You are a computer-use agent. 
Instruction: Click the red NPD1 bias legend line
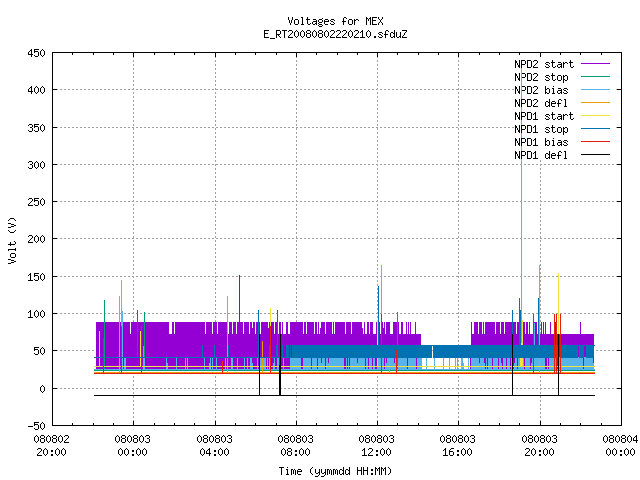click(596, 142)
